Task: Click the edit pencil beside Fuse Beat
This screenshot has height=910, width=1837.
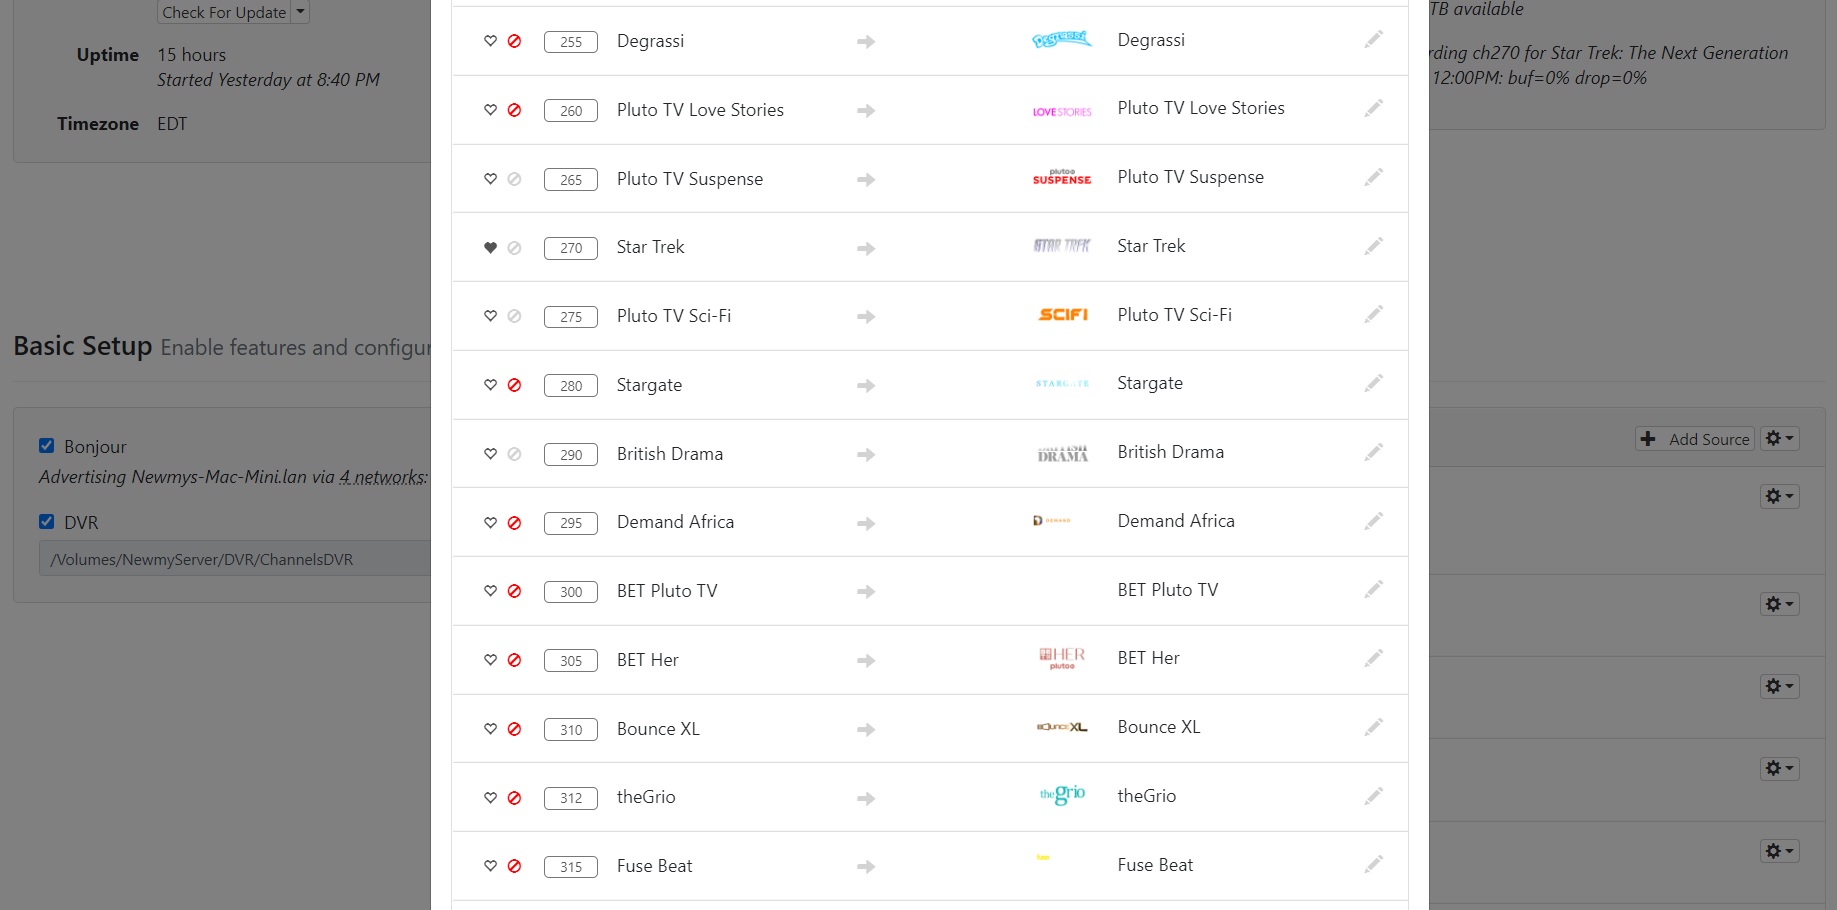Action: tap(1374, 864)
